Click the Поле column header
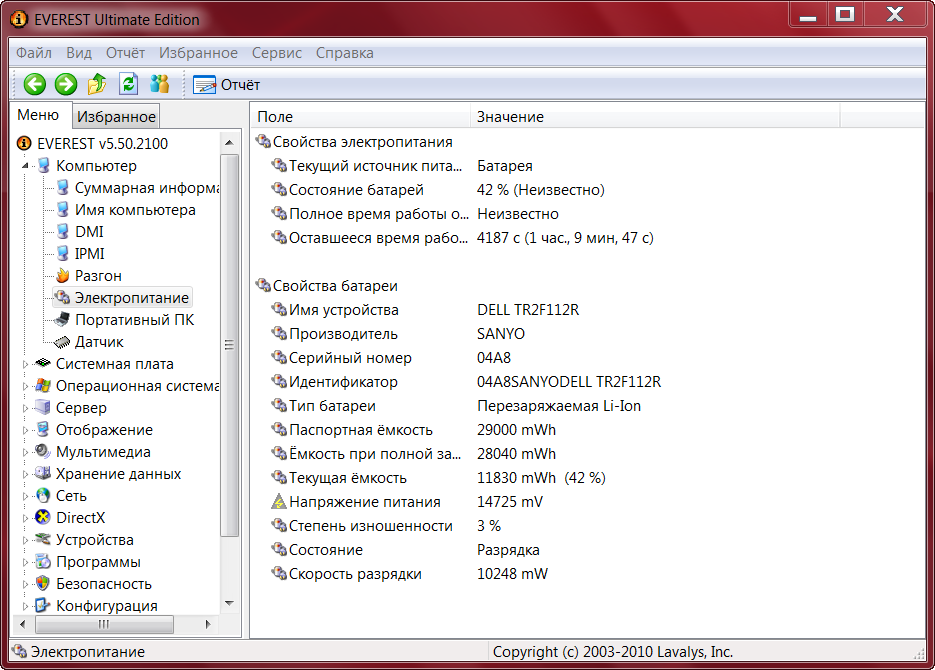This screenshot has width=935, height=670. click(x=275, y=117)
